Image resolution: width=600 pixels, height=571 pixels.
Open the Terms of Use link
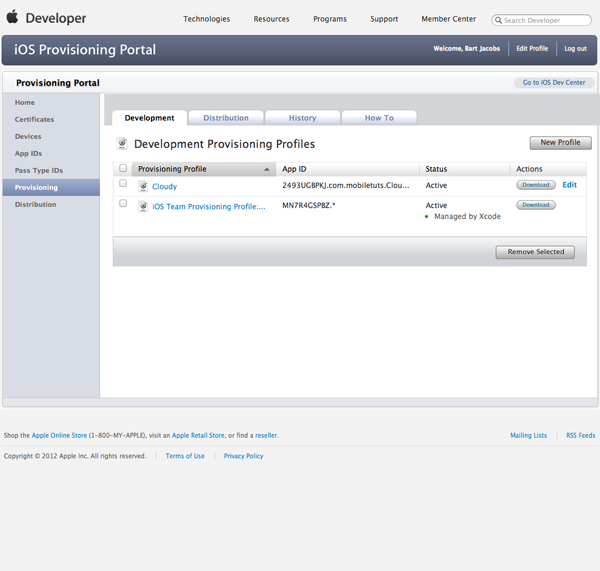click(x=185, y=456)
